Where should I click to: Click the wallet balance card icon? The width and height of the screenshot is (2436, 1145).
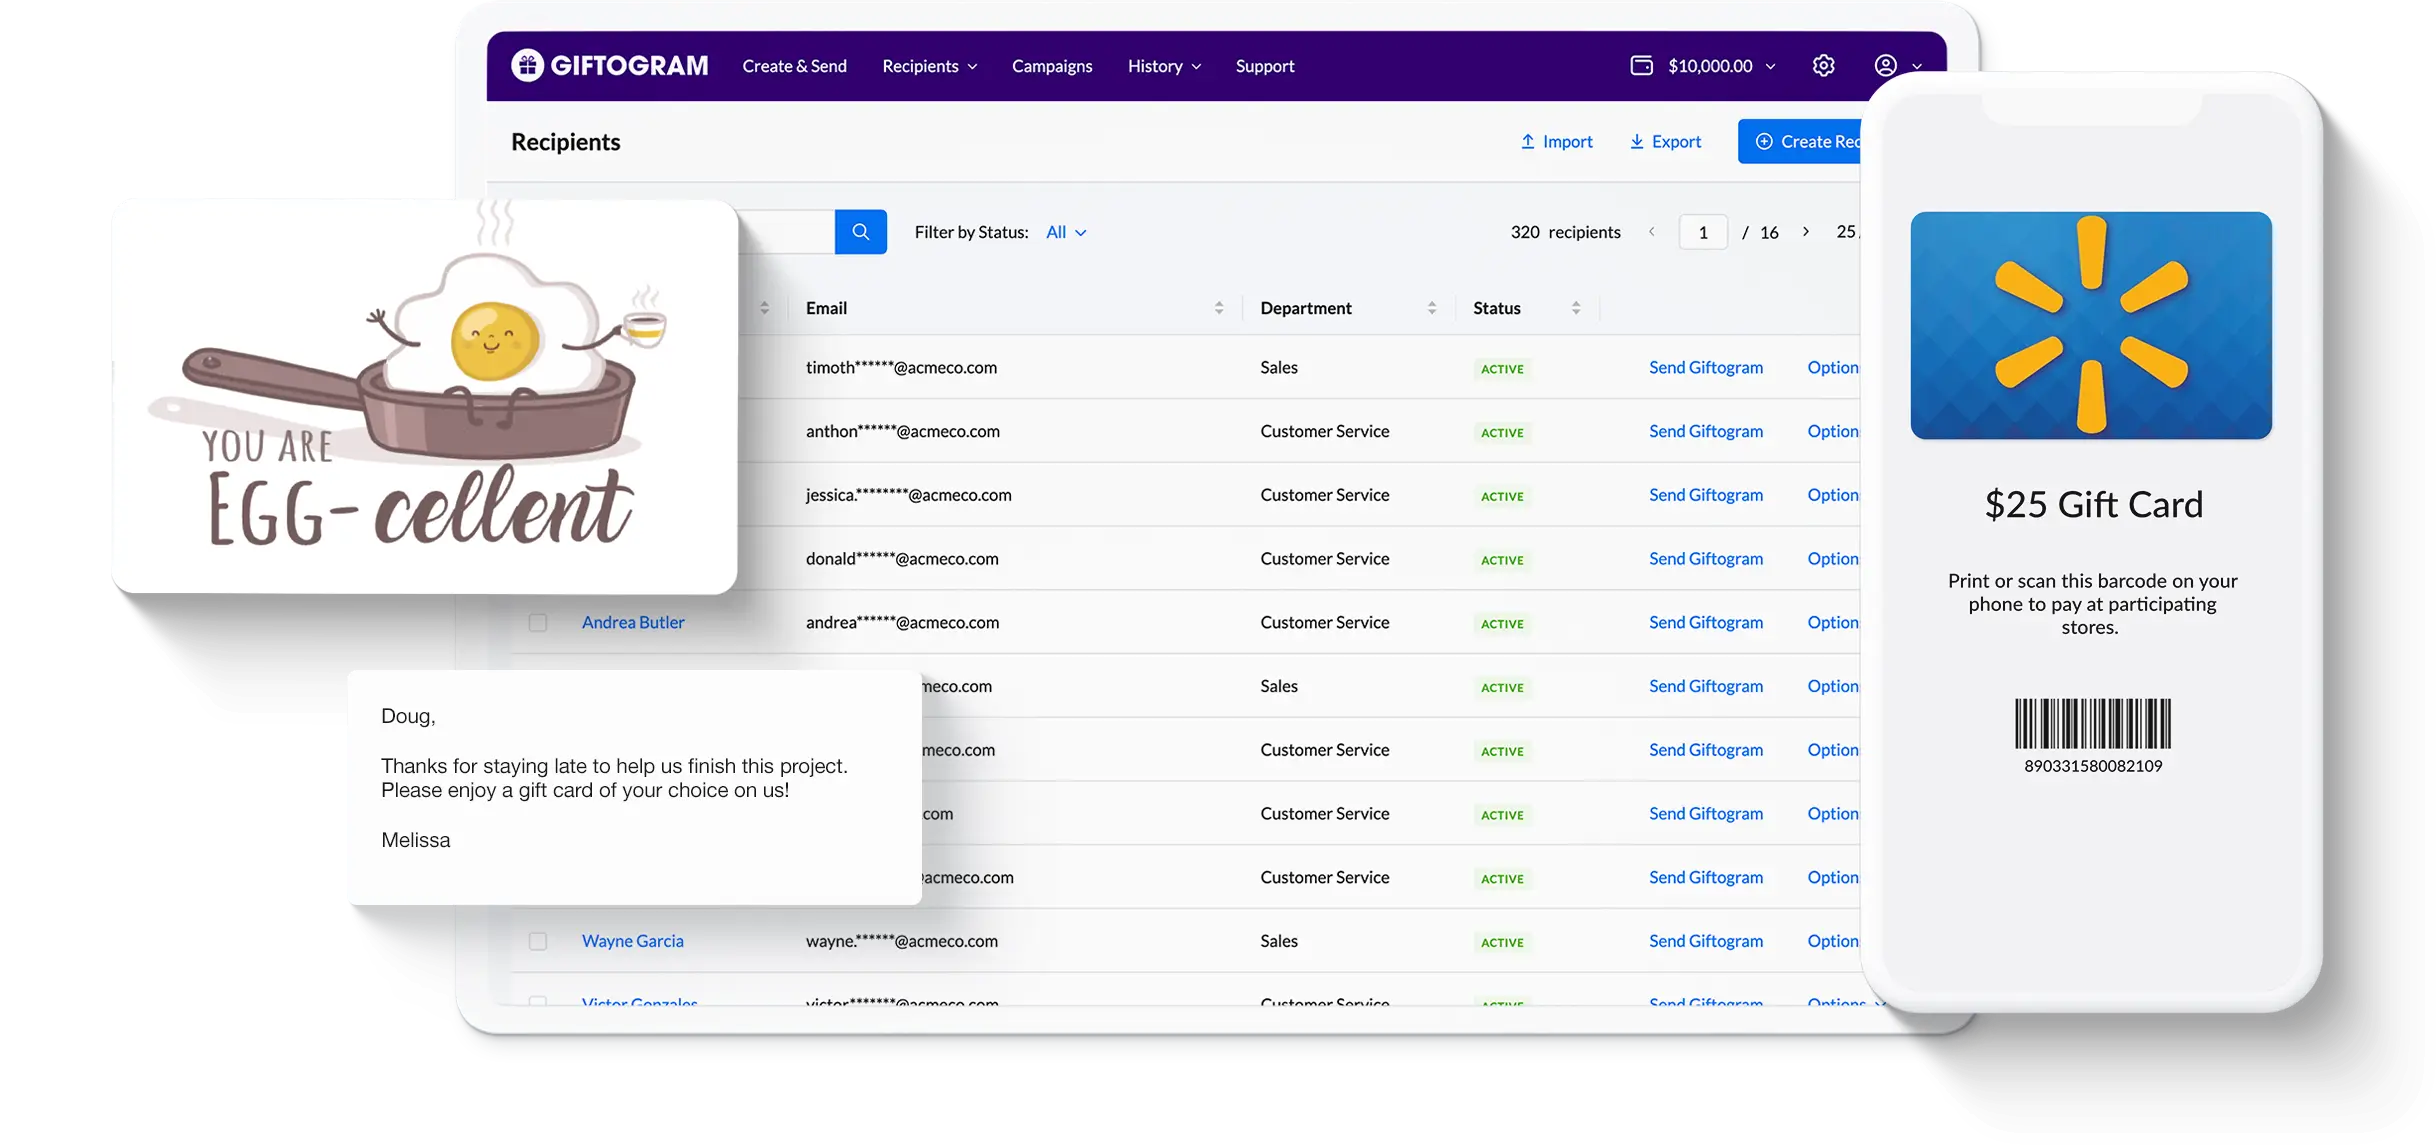click(1641, 66)
